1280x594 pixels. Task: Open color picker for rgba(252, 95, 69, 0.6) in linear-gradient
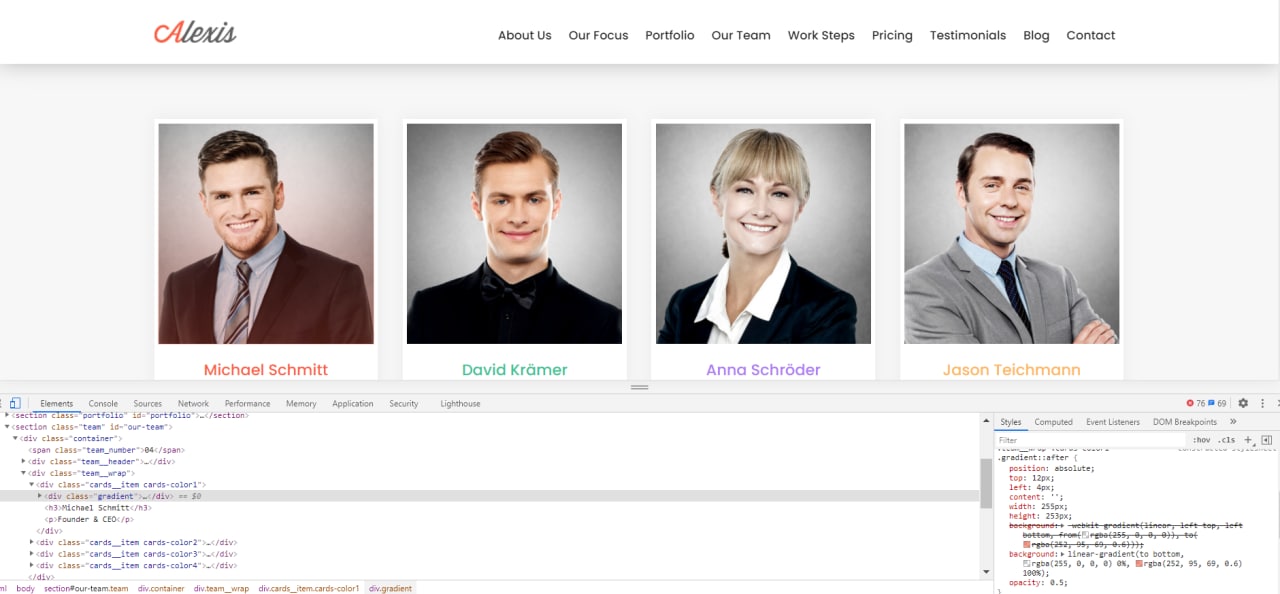coord(1139,563)
